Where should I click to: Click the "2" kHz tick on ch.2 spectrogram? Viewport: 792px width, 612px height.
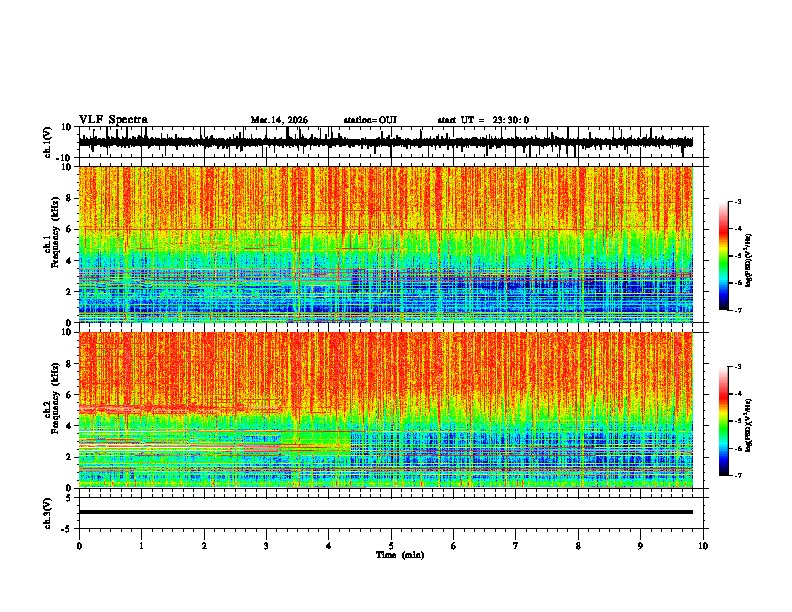click(70, 457)
